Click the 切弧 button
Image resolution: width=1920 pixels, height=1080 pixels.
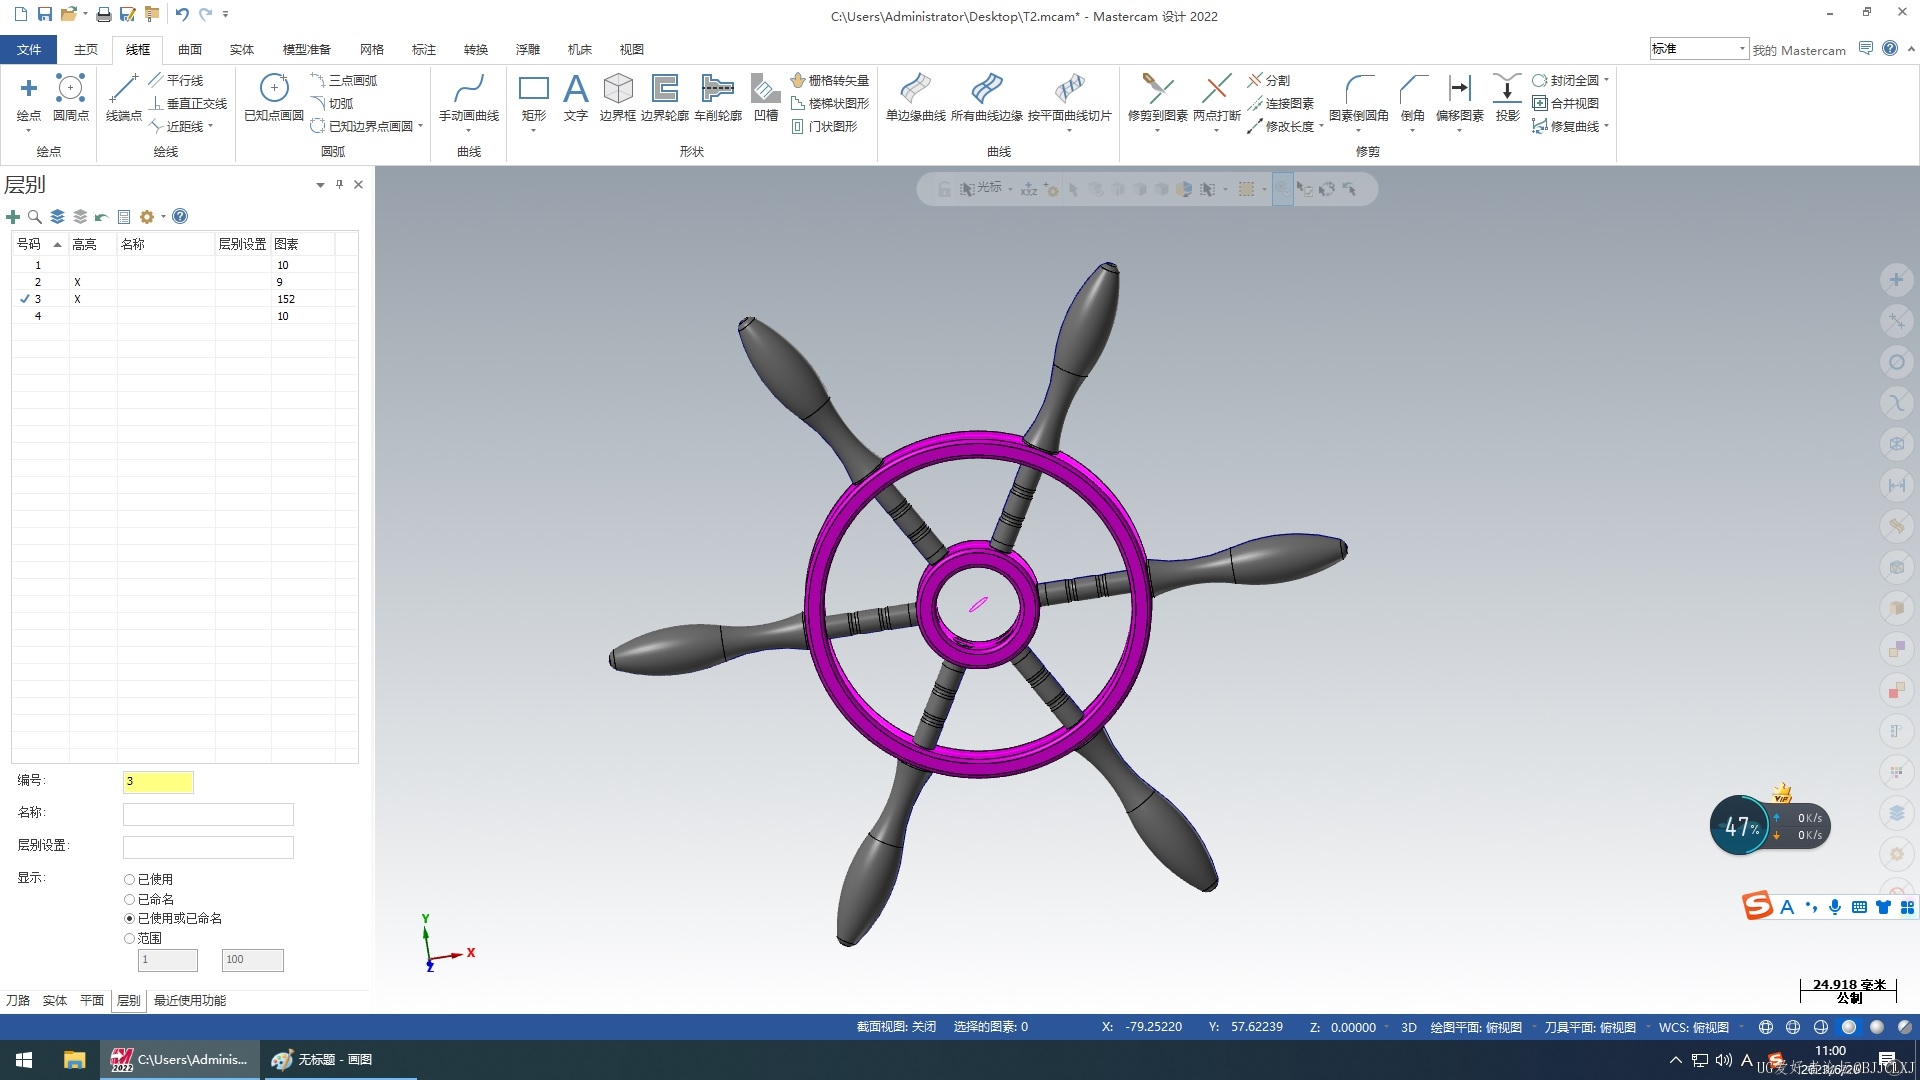click(x=332, y=104)
